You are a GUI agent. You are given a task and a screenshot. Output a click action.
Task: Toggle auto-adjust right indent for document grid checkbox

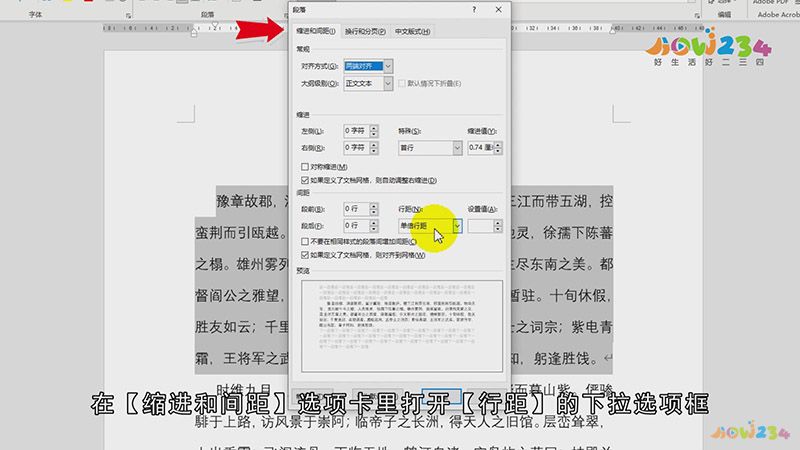[305, 180]
